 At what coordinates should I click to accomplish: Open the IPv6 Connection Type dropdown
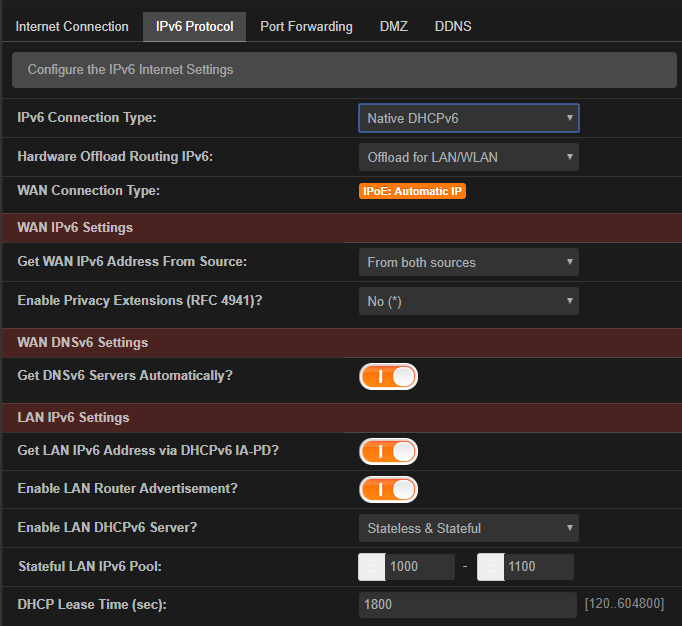[x=468, y=118]
